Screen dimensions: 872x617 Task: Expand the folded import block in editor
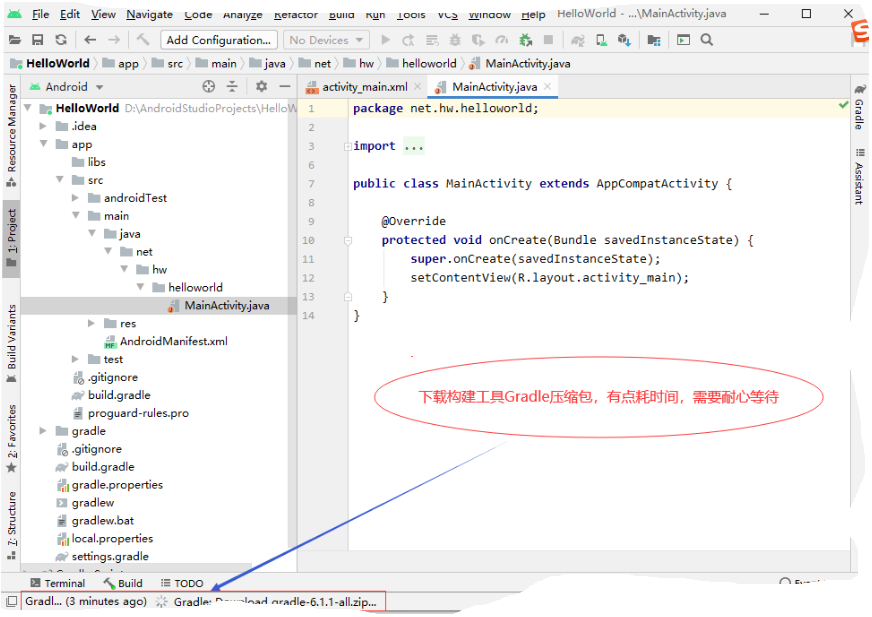(348, 146)
